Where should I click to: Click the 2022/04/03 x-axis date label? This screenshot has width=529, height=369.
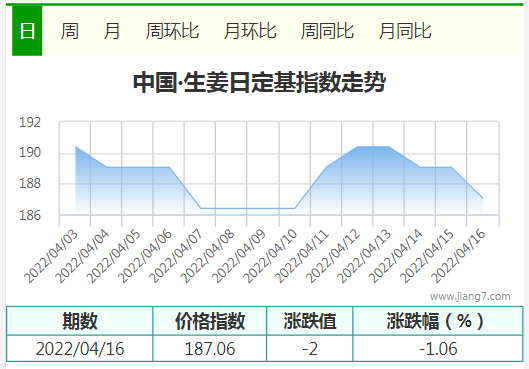tap(51, 256)
